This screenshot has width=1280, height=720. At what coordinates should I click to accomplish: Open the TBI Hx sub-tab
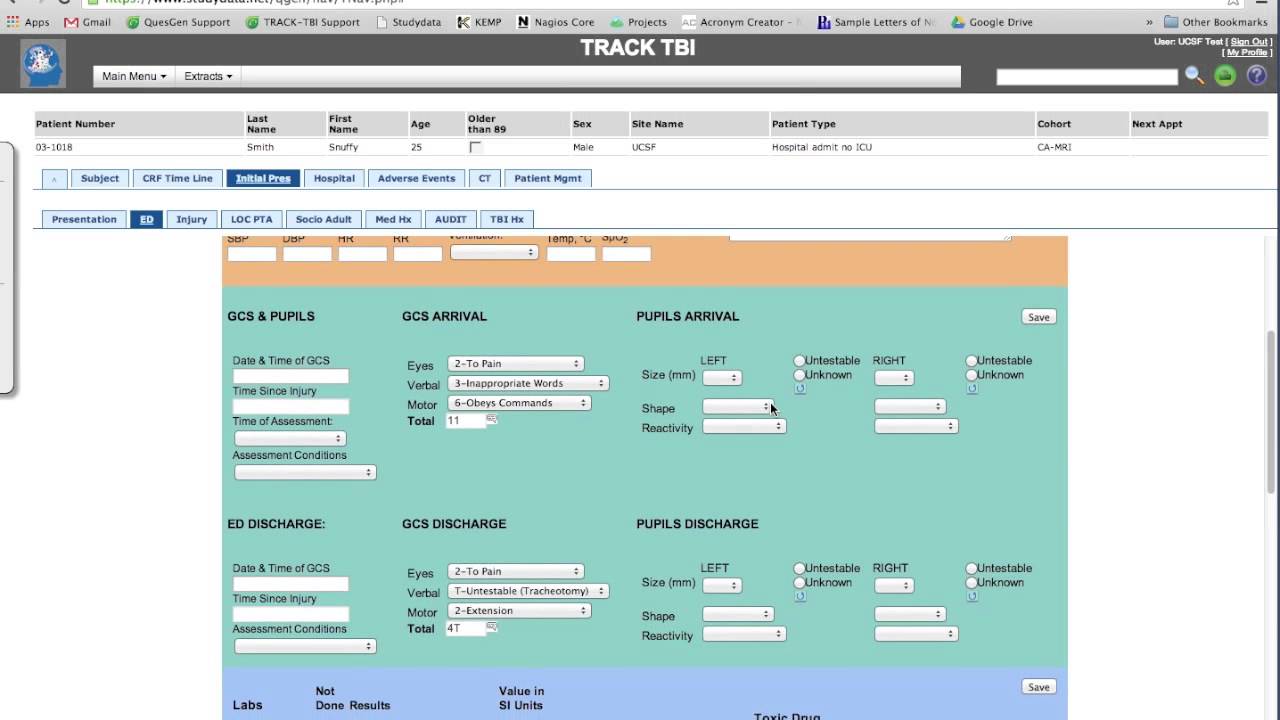point(507,219)
